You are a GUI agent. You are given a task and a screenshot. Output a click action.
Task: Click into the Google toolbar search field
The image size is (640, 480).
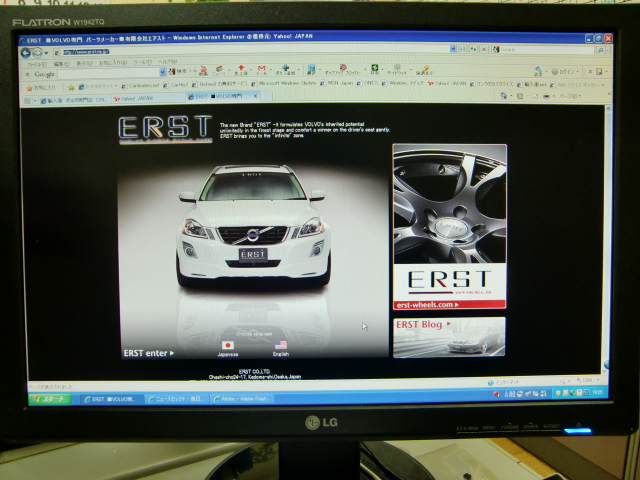(x=109, y=73)
